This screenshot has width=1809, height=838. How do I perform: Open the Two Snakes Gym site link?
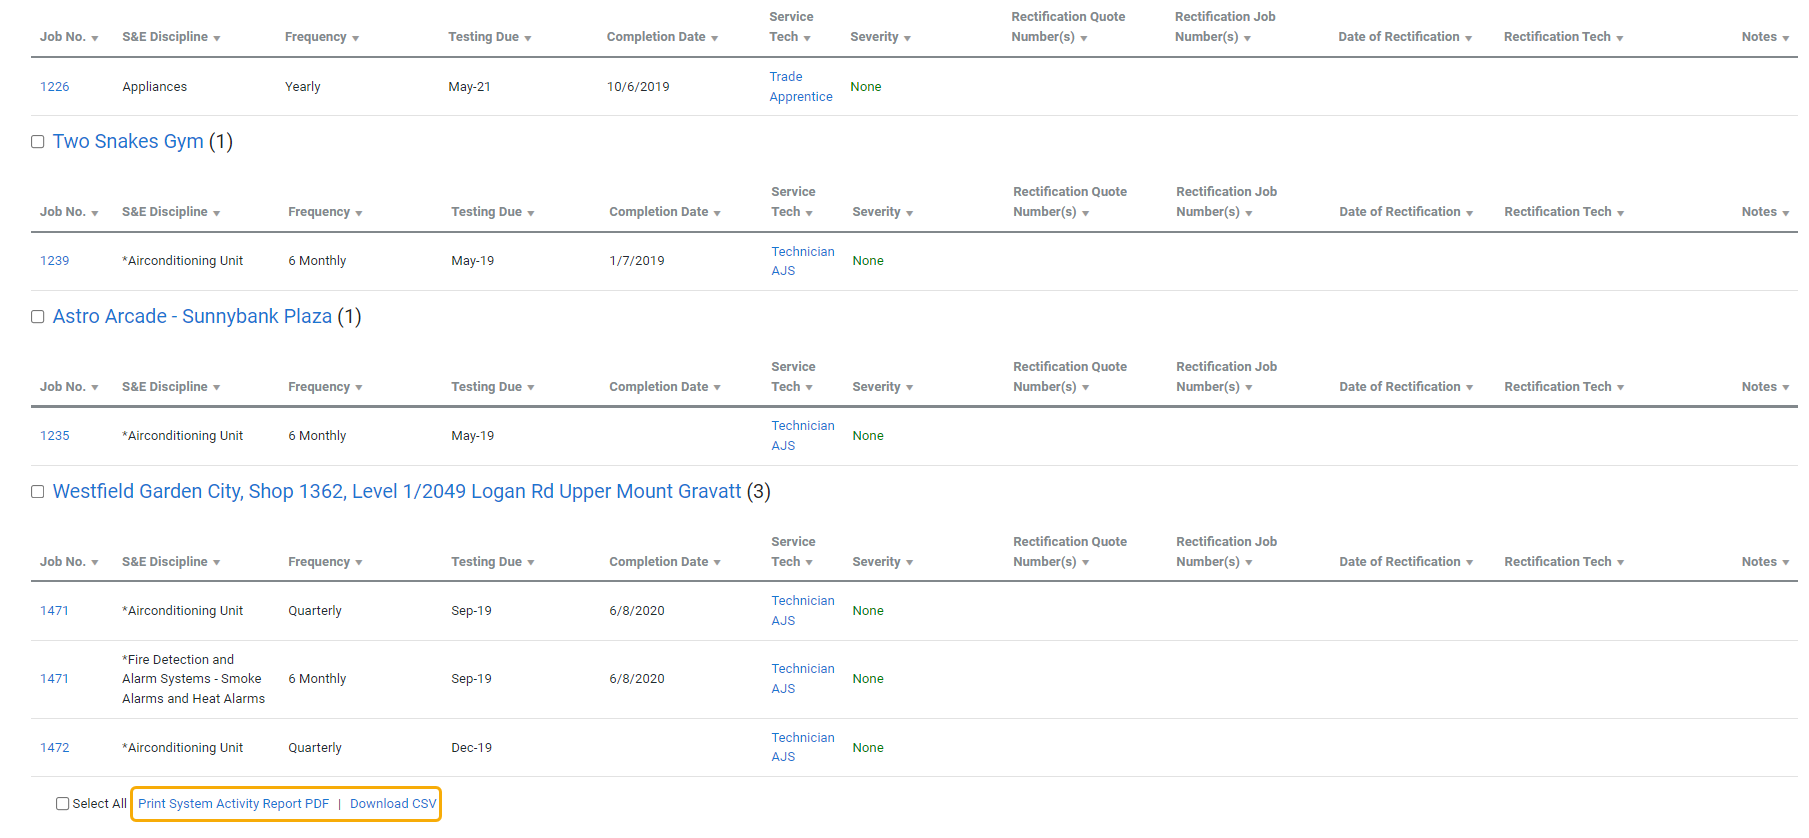128,142
